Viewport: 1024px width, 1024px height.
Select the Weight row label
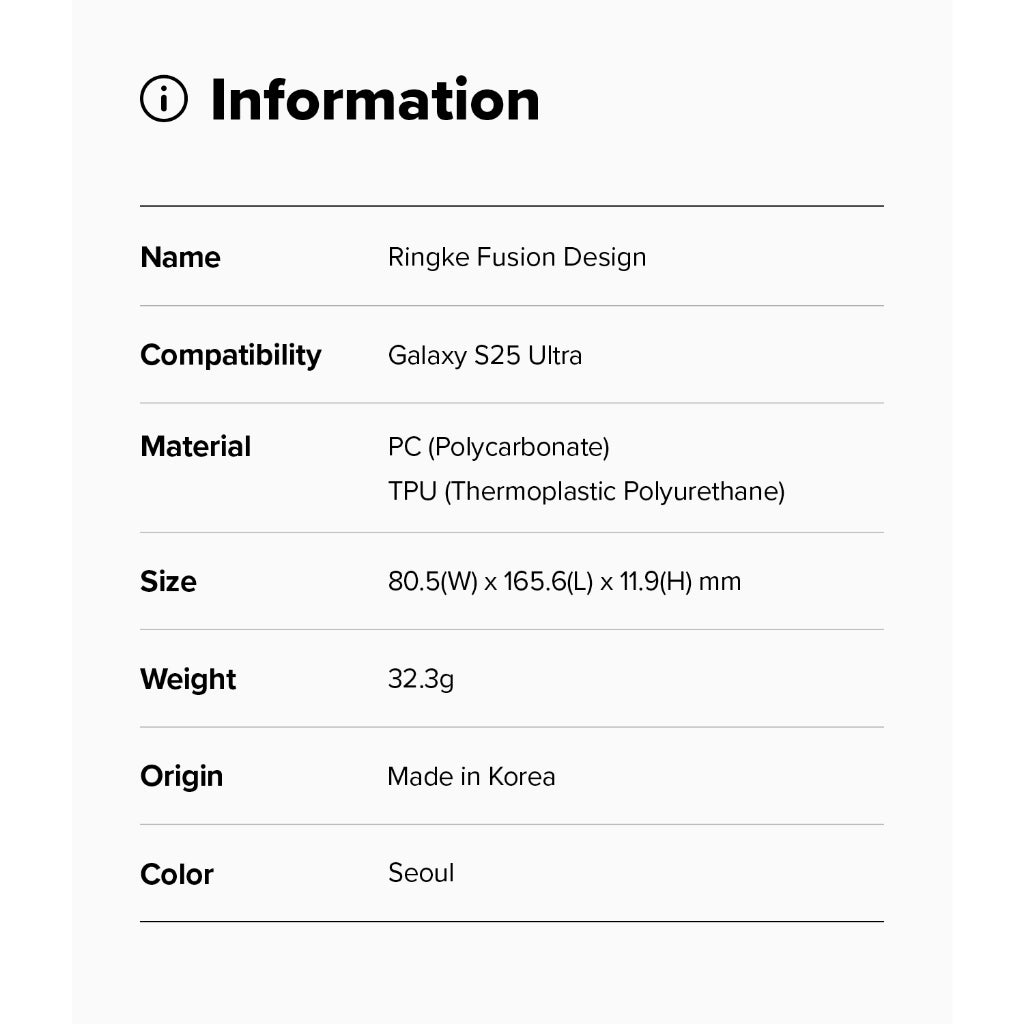(x=188, y=679)
